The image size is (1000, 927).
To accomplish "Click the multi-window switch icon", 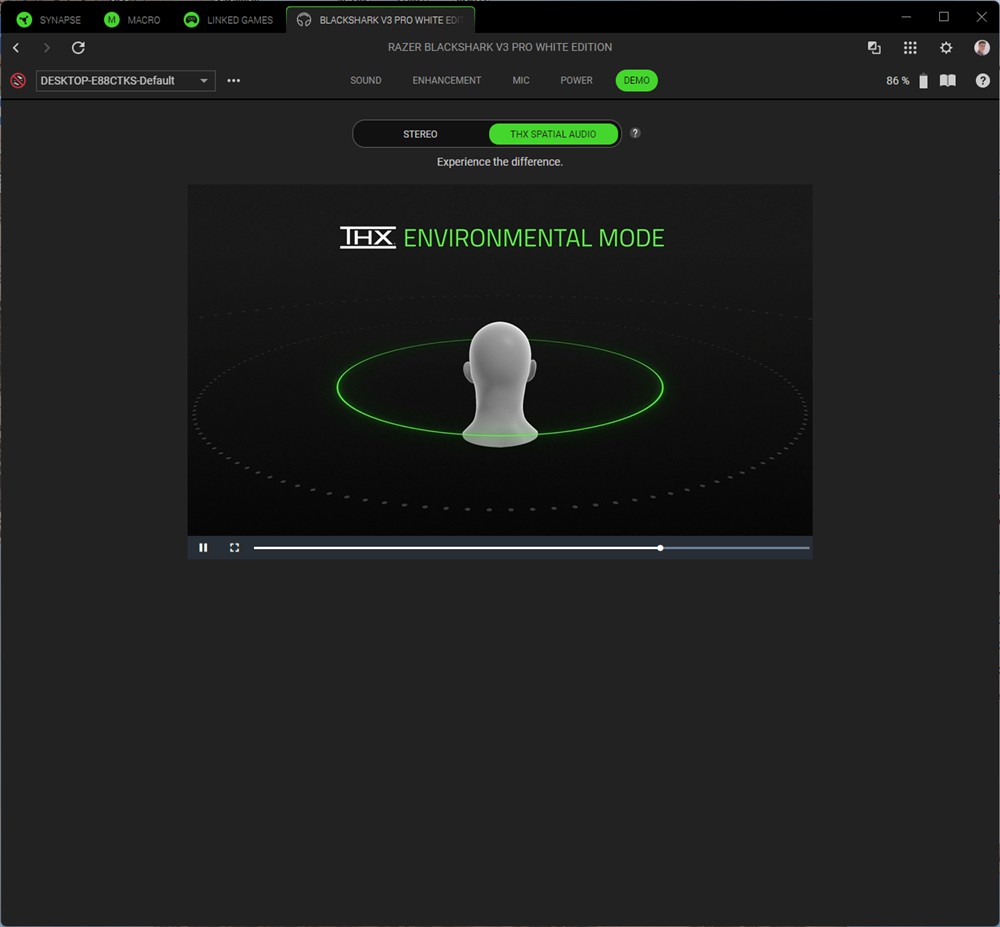I will (x=874, y=48).
